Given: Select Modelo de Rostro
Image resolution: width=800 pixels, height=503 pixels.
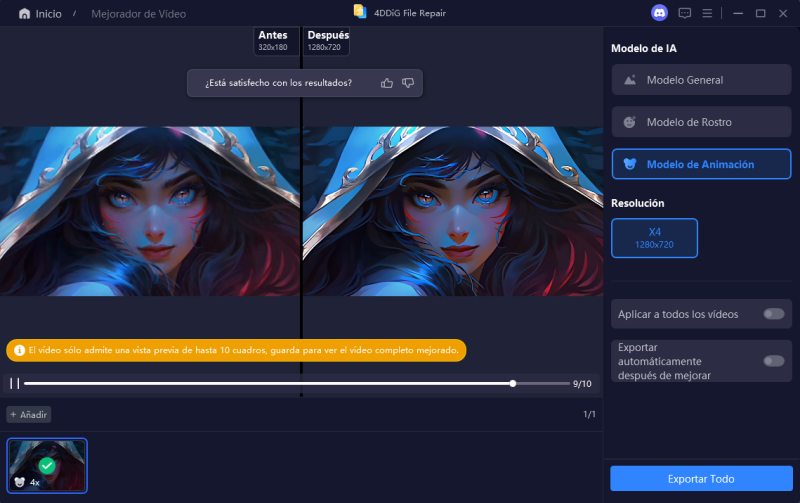Looking at the screenshot, I should point(702,122).
